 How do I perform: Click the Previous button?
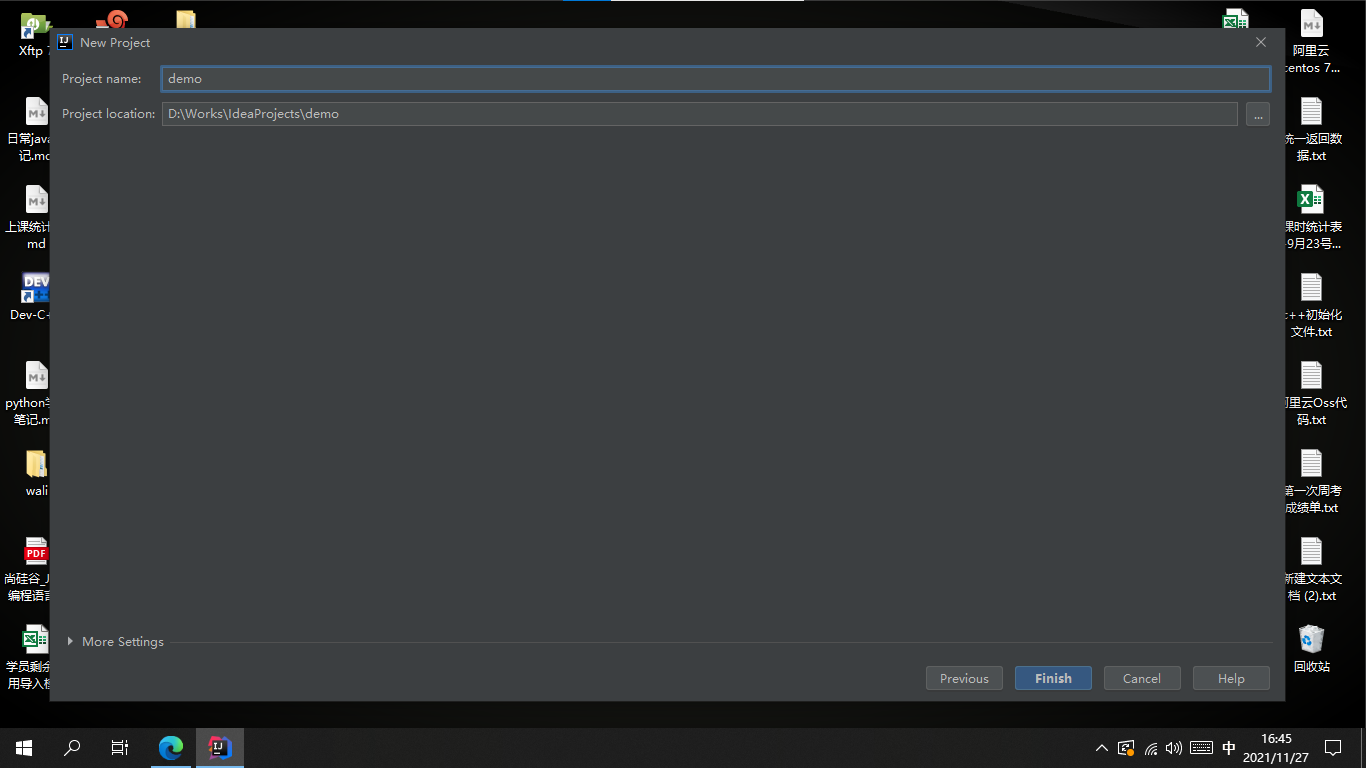(964, 678)
